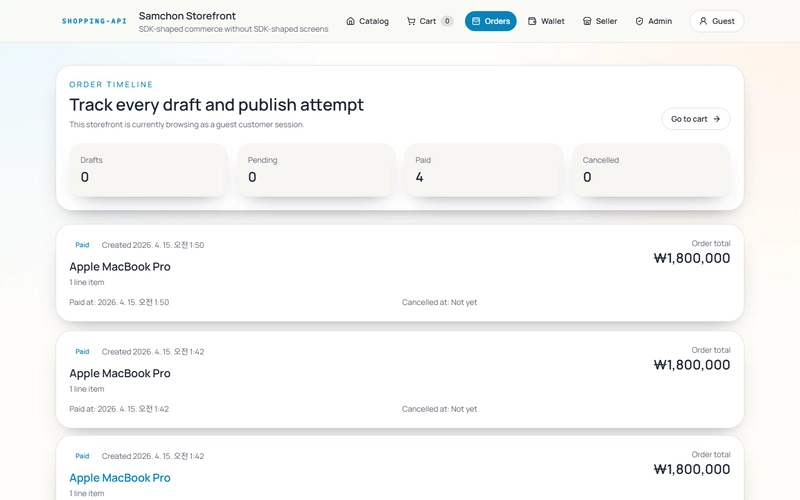Open the Cart navigation tab
The height and width of the screenshot is (500, 800).
click(x=430, y=21)
